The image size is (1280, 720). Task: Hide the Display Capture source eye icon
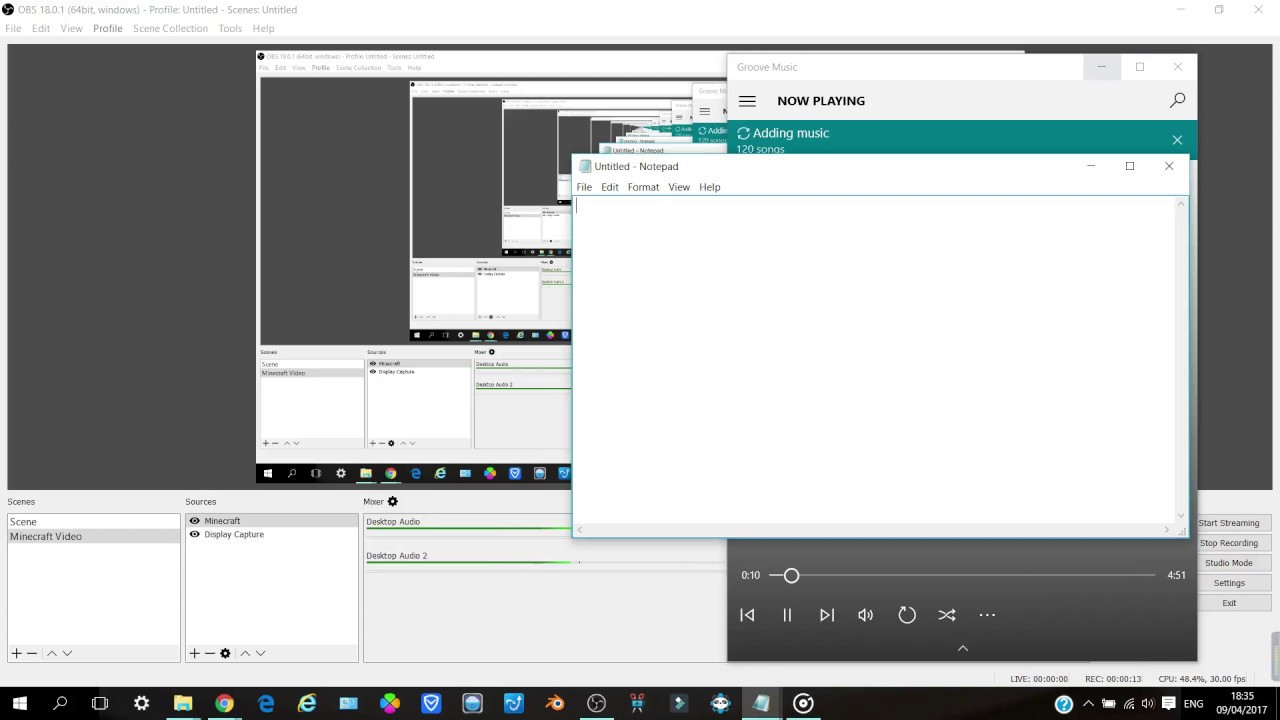pos(194,535)
